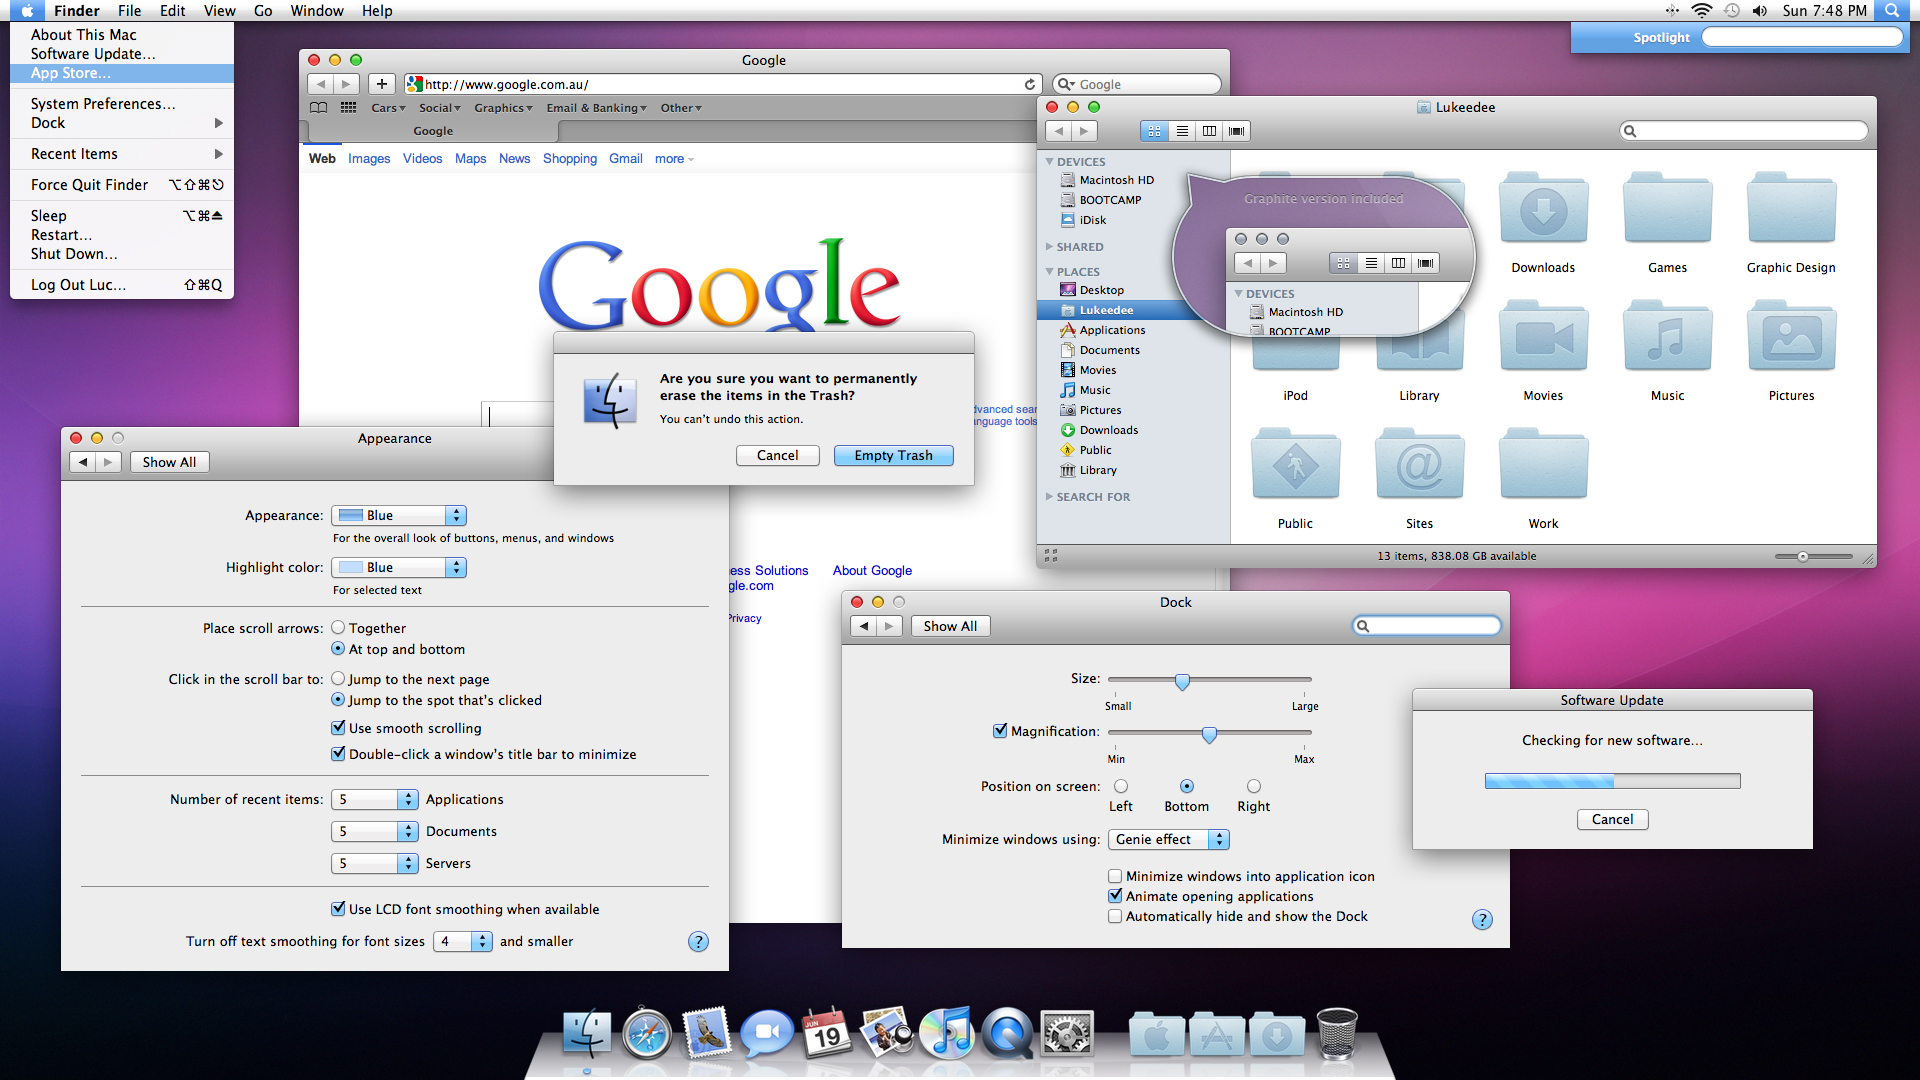This screenshot has height=1080, width=1920.
Task: Enable Minimize windows into application icon
Action: click(x=1115, y=876)
